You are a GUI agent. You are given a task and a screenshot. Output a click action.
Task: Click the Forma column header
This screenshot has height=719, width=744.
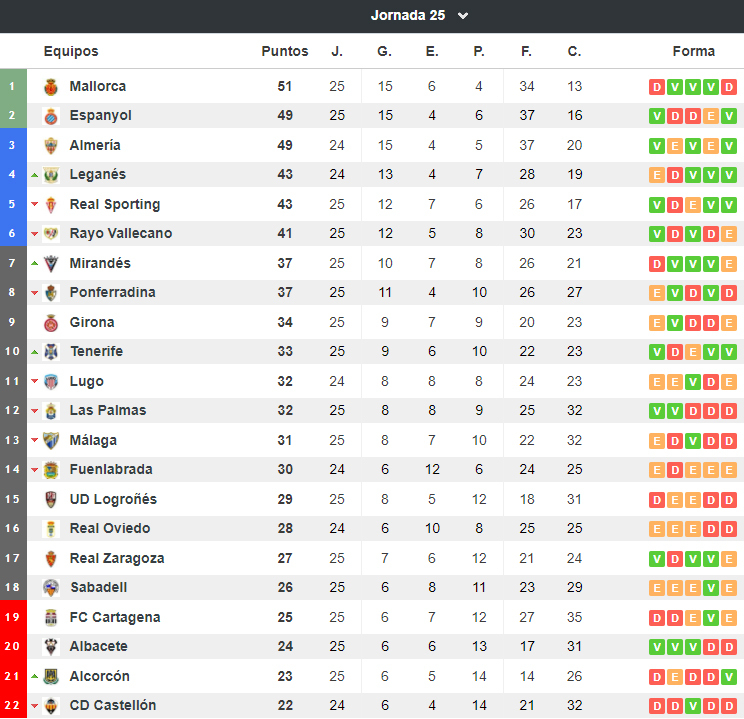tap(693, 51)
